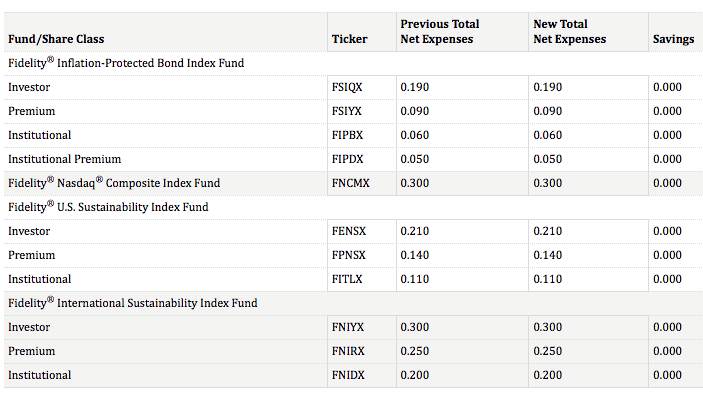Click the FNIDX ticker symbol
The image size is (703, 394).
click(x=348, y=375)
